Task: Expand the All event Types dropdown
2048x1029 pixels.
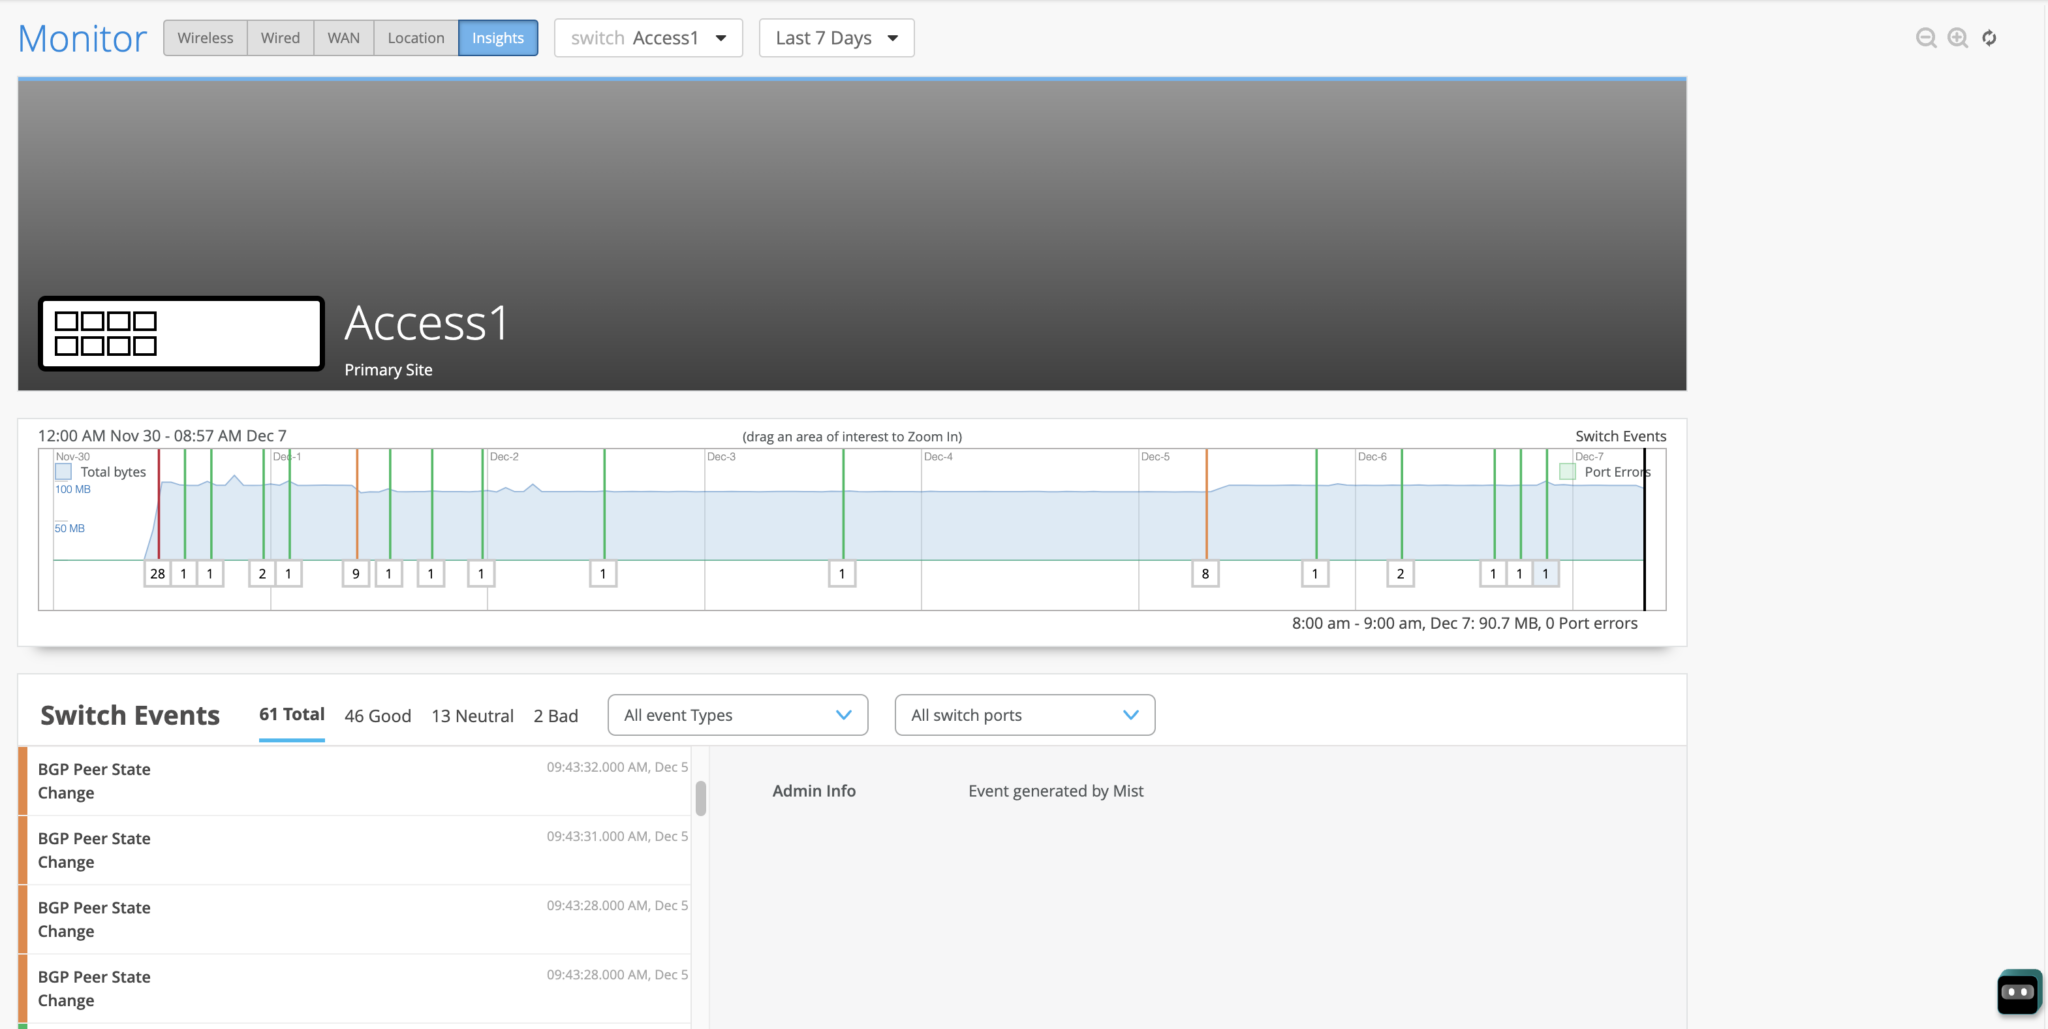Action: pyautogui.click(x=737, y=715)
